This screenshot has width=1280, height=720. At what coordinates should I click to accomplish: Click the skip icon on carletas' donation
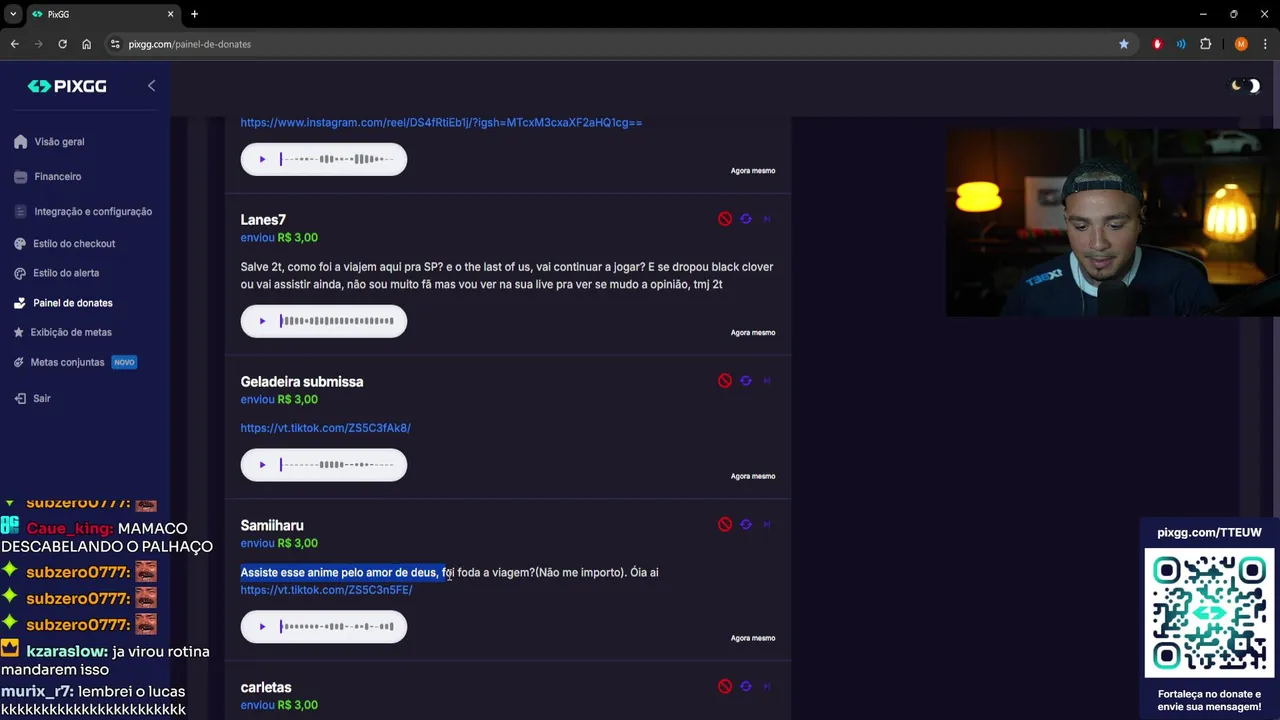(x=767, y=687)
